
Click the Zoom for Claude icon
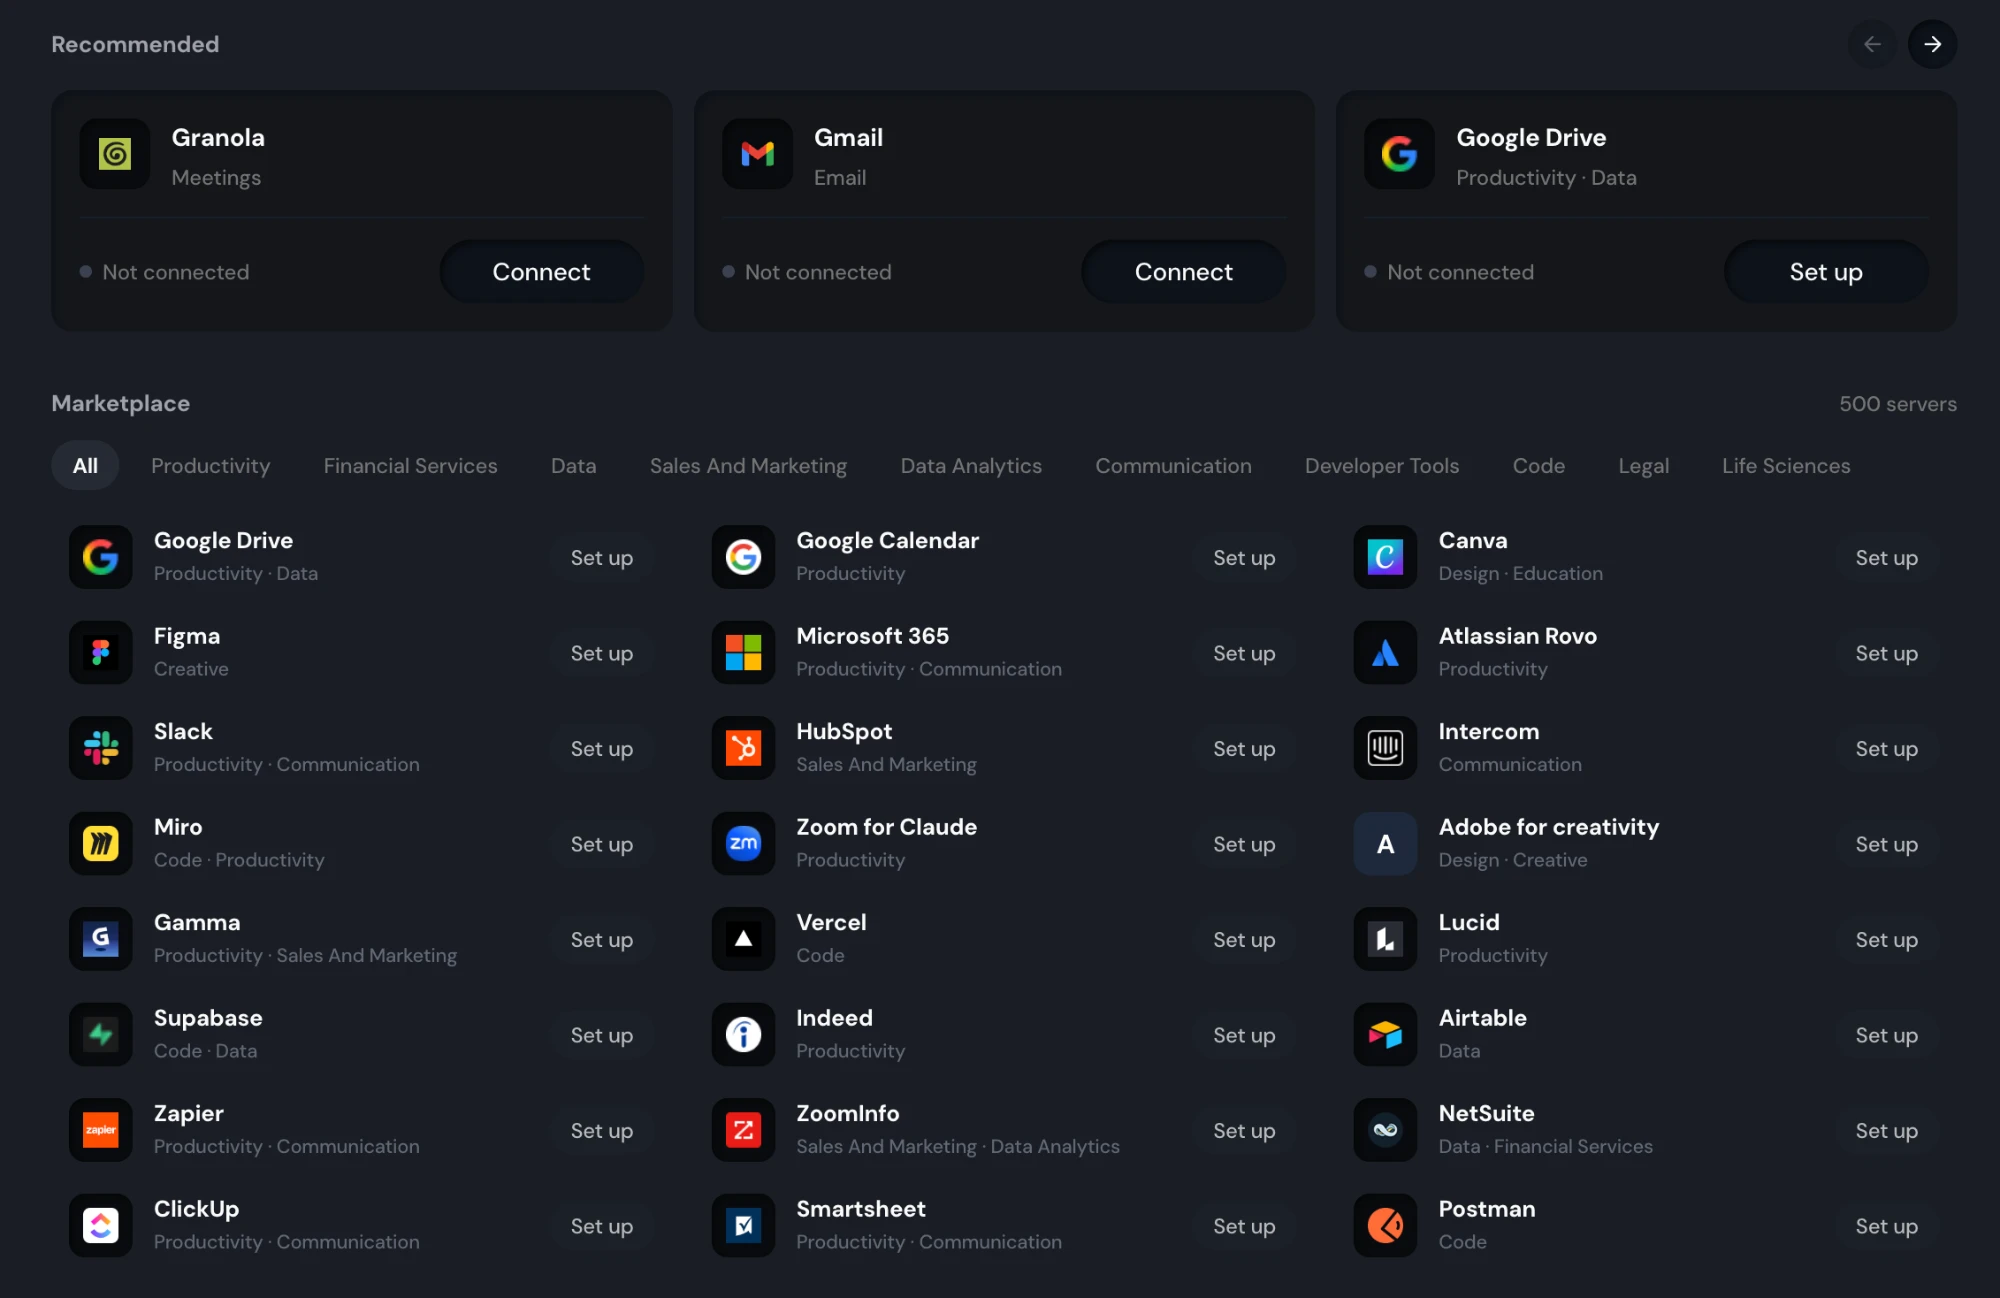click(743, 843)
